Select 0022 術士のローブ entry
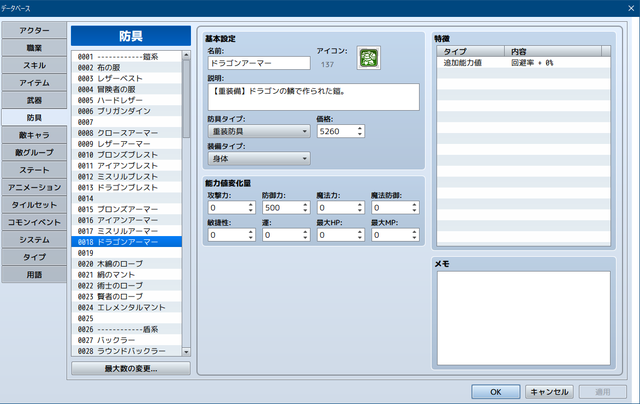The width and height of the screenshot is (640, 404). click(x=127, y=286)
